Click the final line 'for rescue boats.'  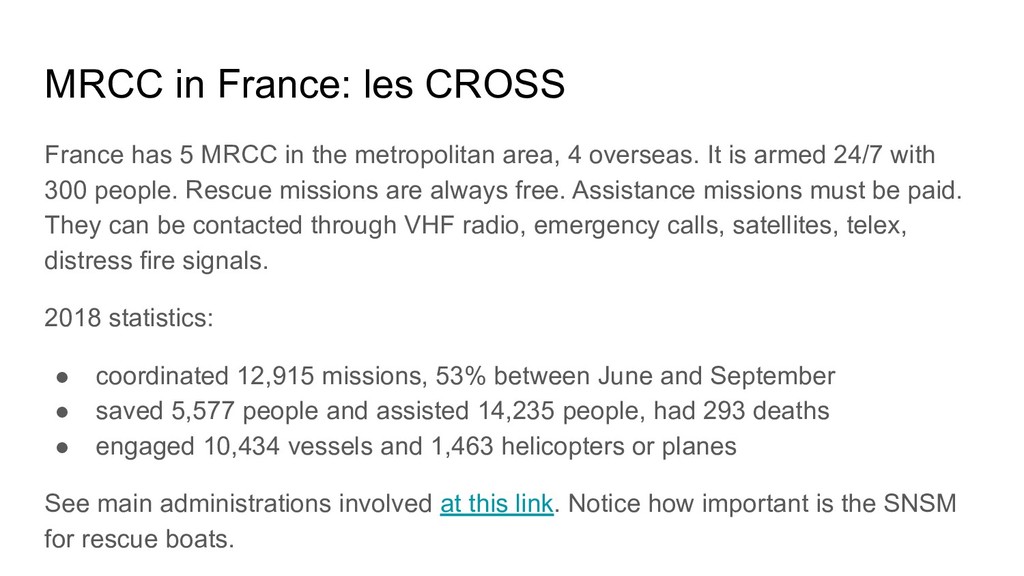point(139,539)
